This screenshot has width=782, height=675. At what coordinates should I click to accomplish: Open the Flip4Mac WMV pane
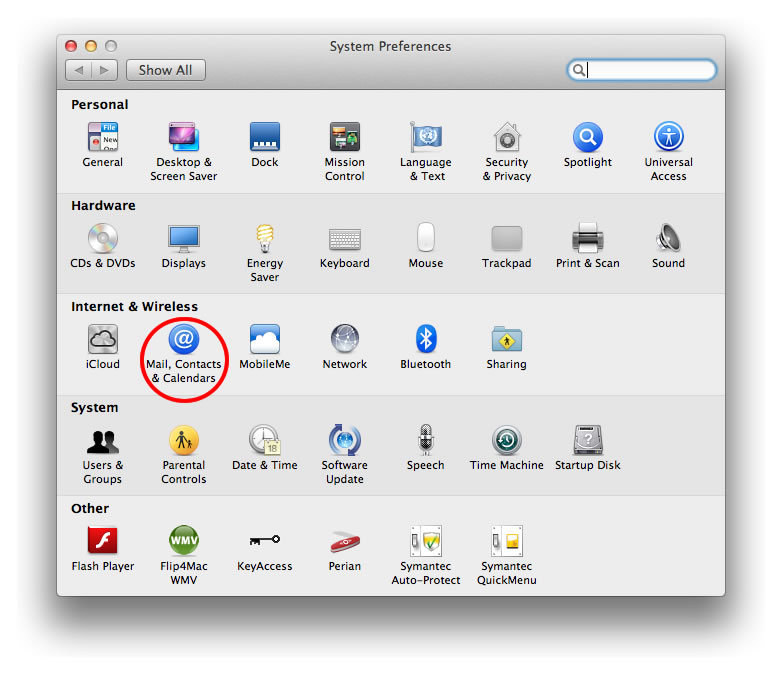pos(183,542)
